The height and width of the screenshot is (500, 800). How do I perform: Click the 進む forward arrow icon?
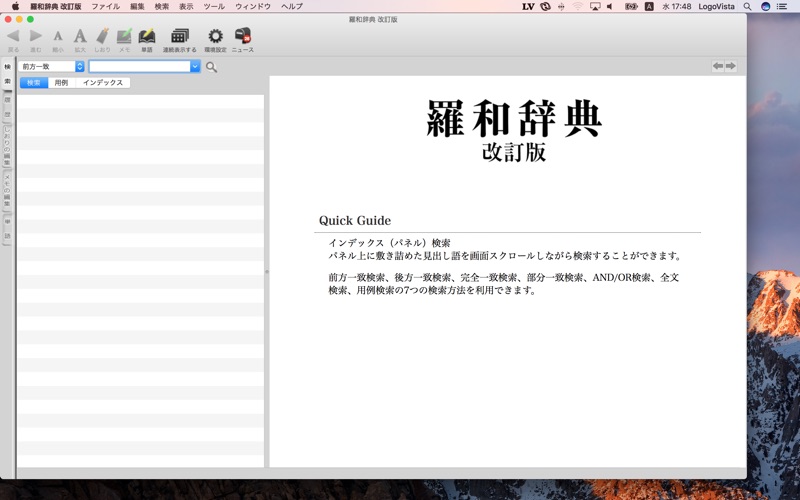click(35, 36)
